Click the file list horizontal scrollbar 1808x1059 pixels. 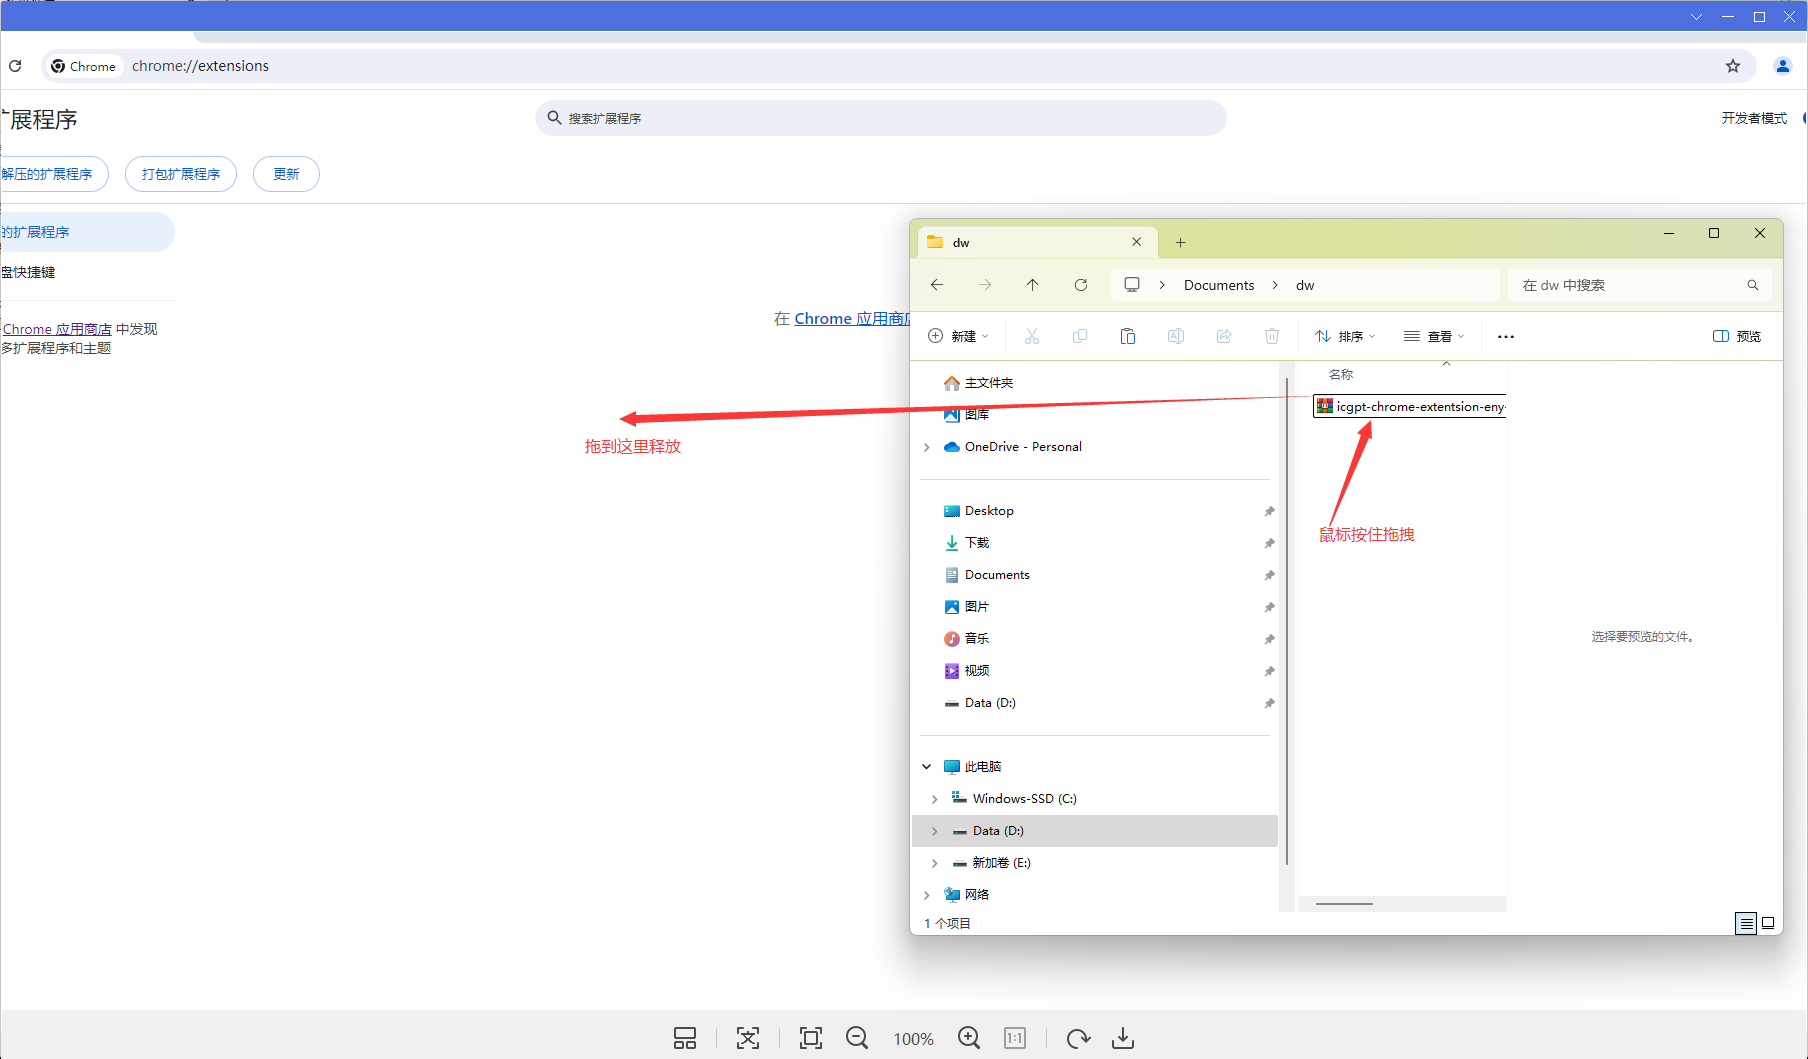(1344, 904)
